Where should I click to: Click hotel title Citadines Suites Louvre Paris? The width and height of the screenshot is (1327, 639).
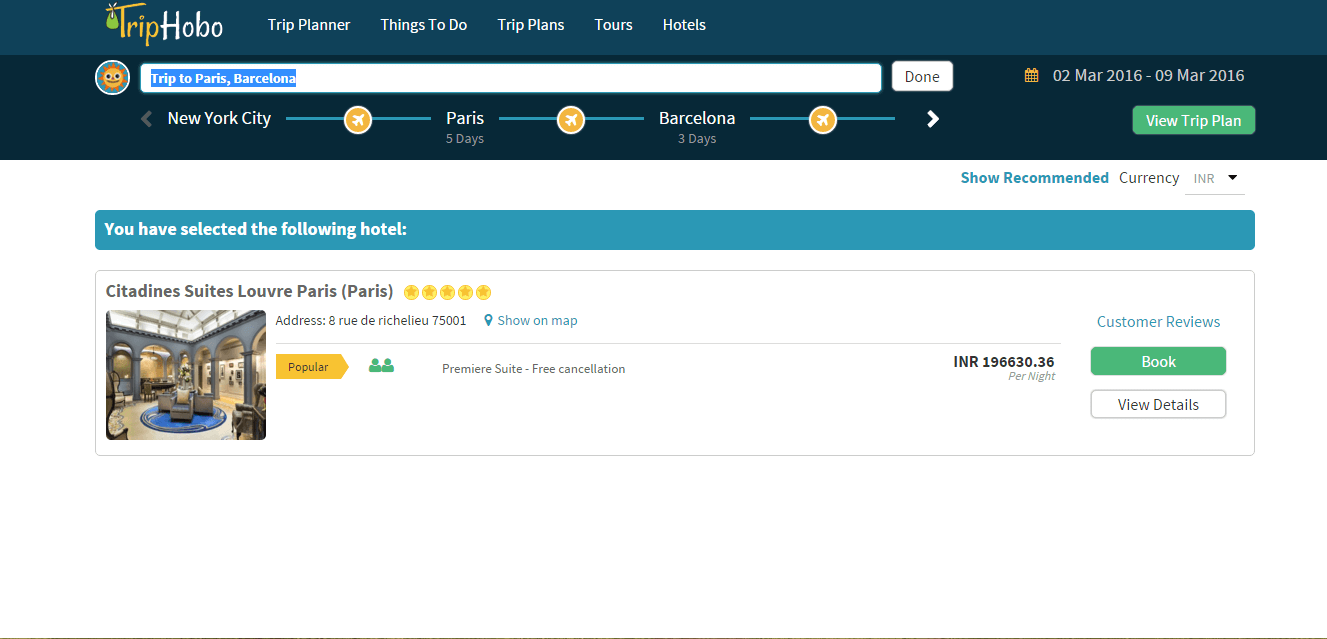pos(249,292)
